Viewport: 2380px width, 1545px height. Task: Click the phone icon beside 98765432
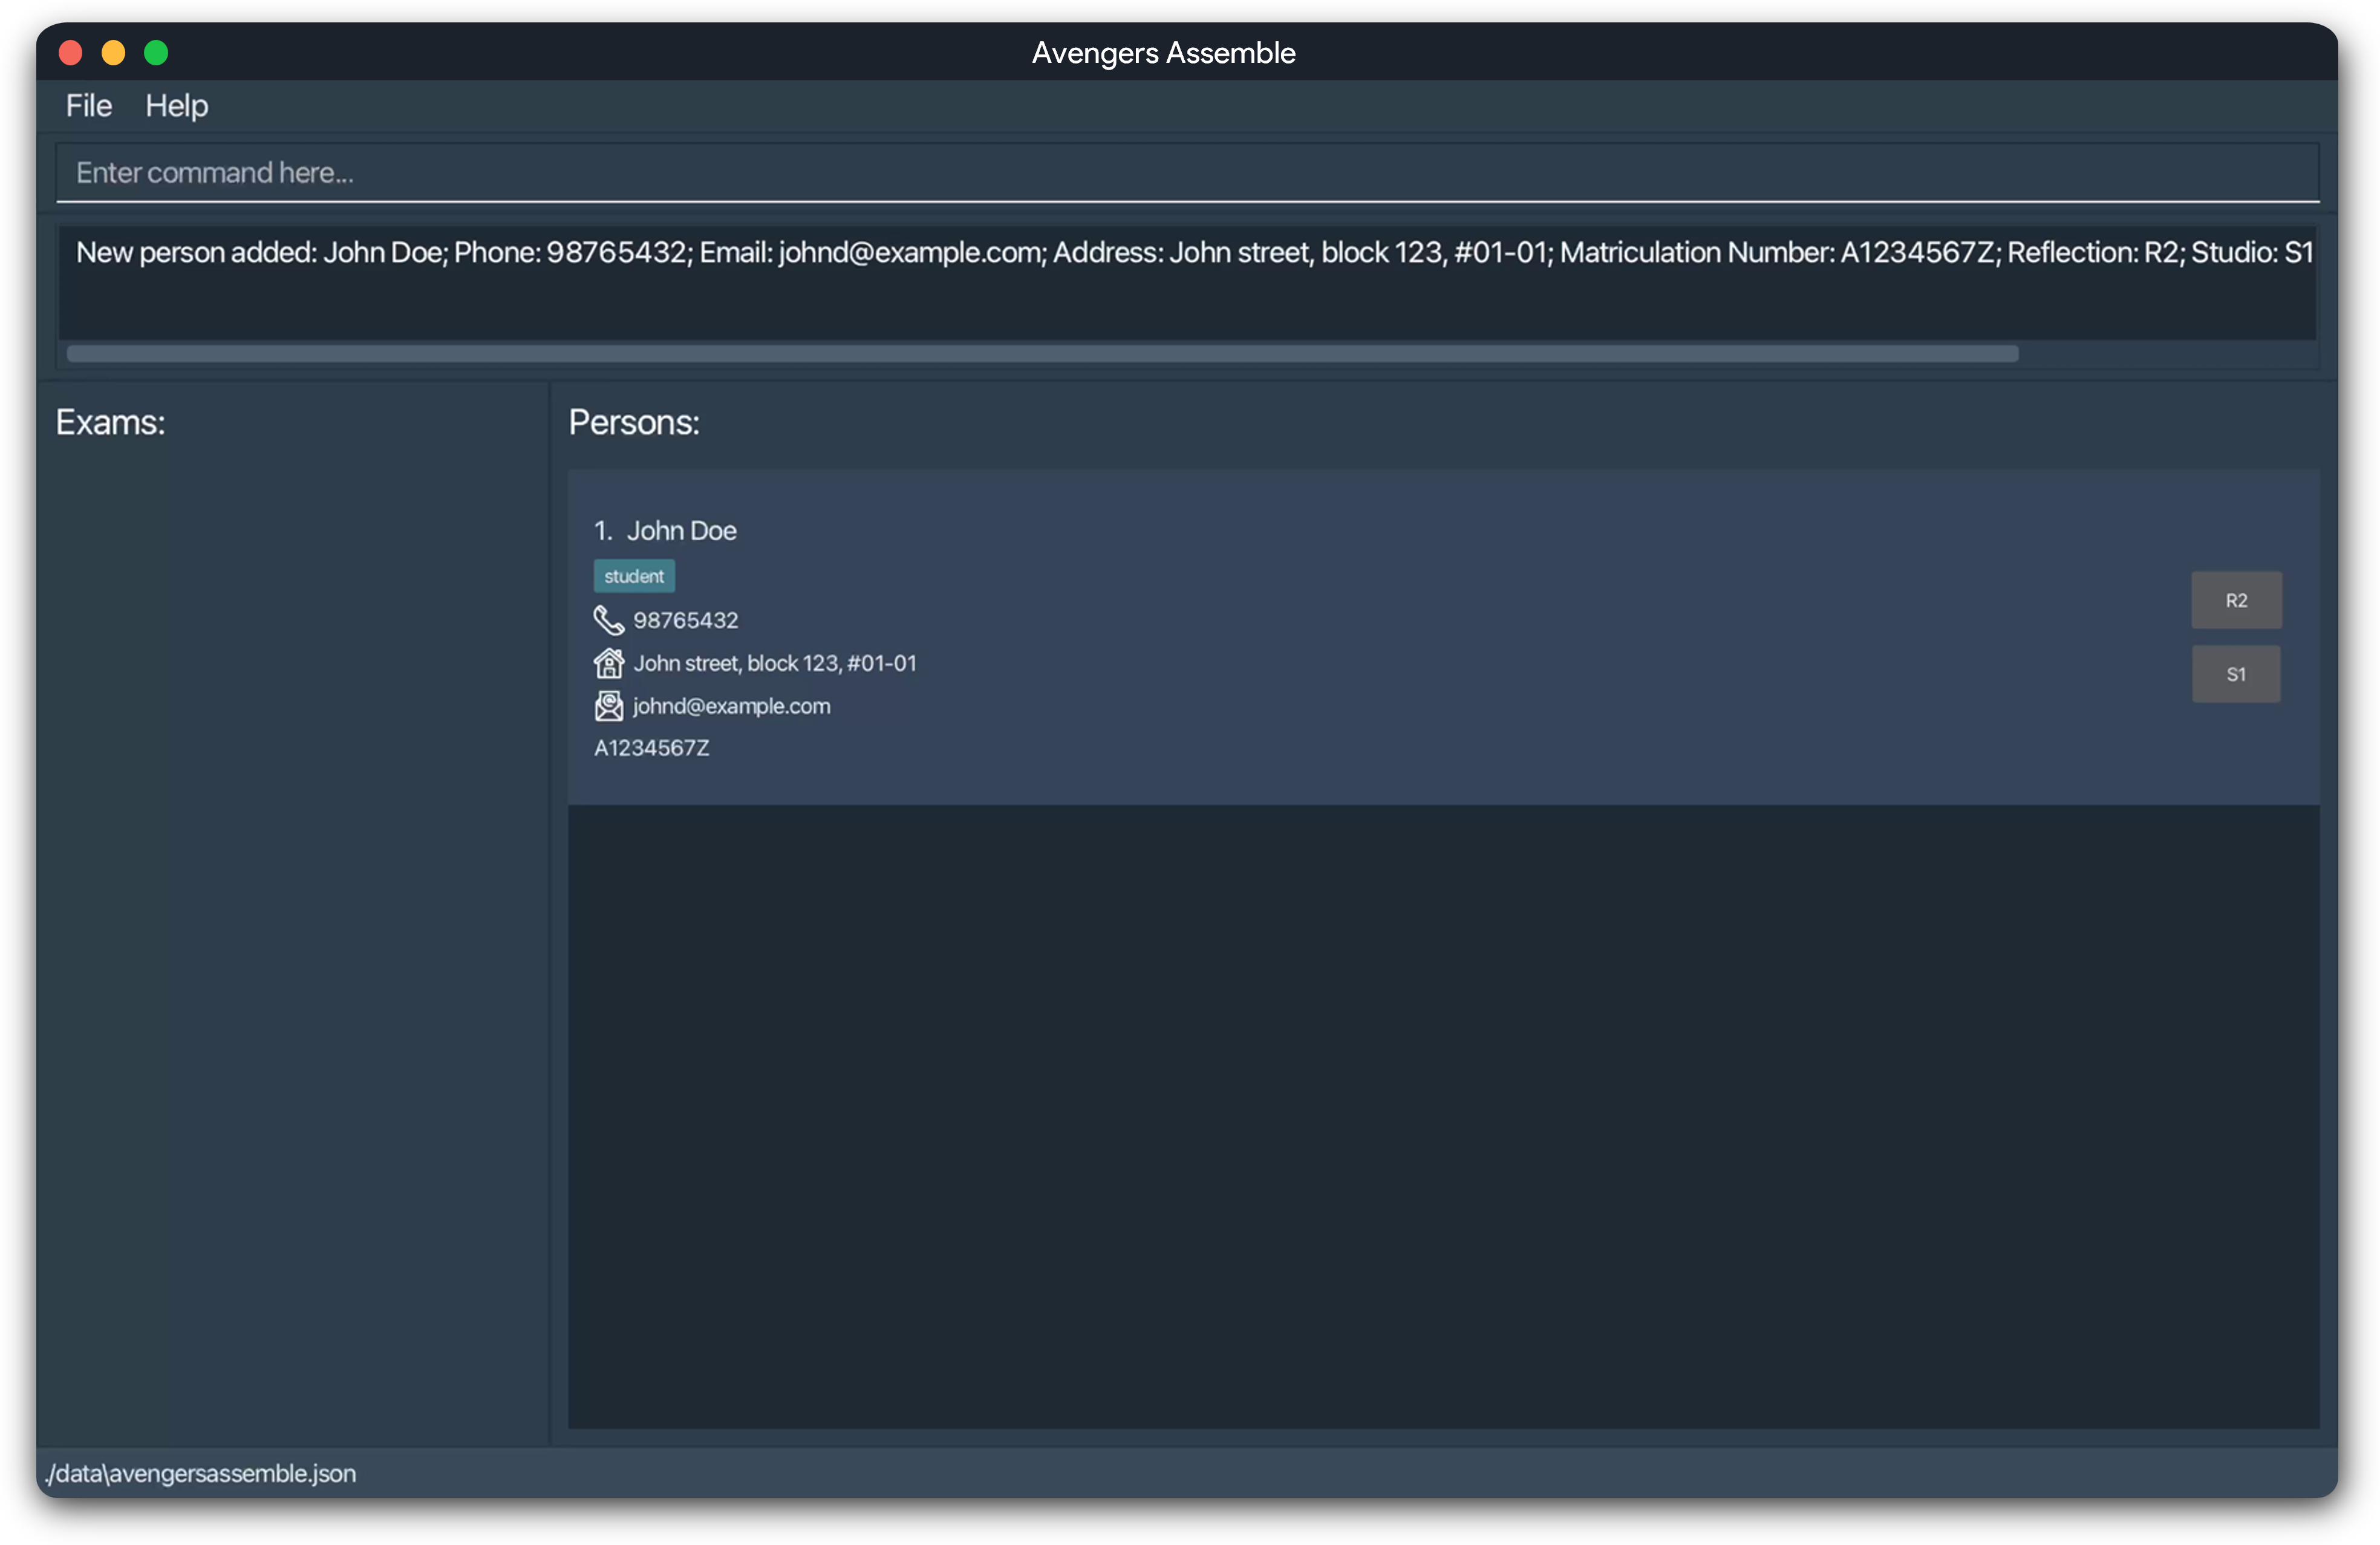(608, 620)
